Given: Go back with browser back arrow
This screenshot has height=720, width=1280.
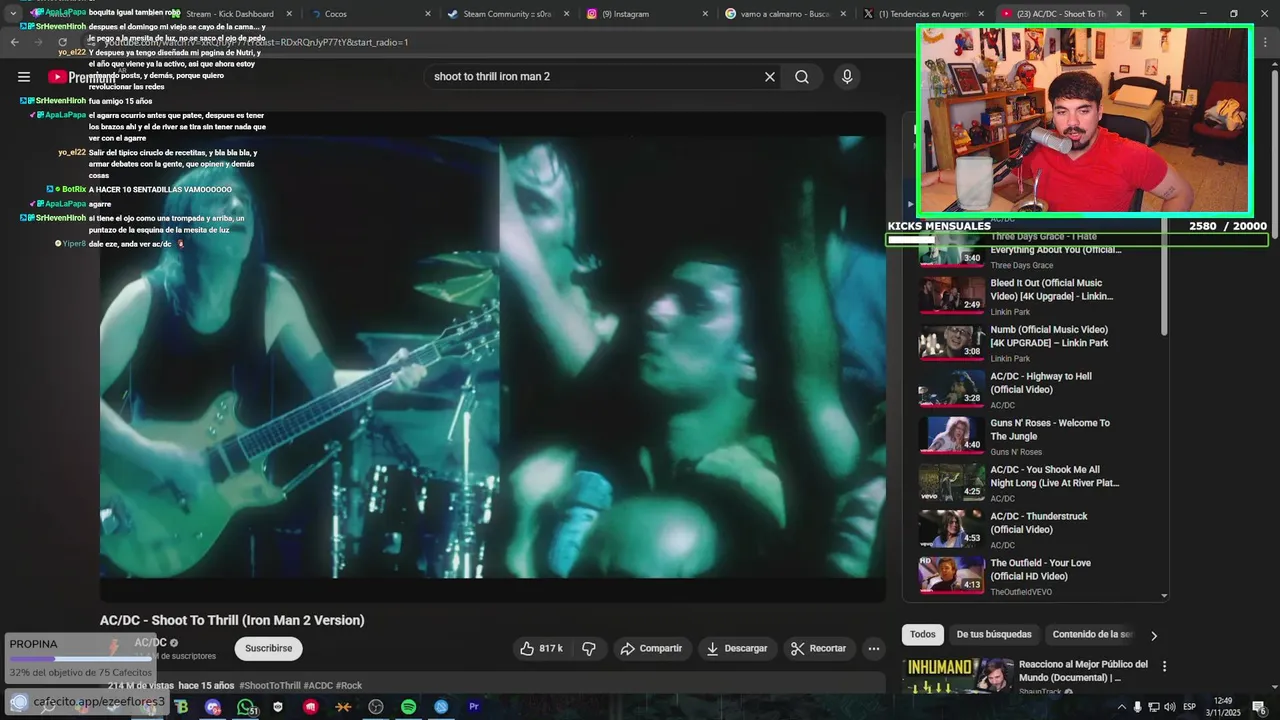Looking at the screenshot, I should coord(15,42).
